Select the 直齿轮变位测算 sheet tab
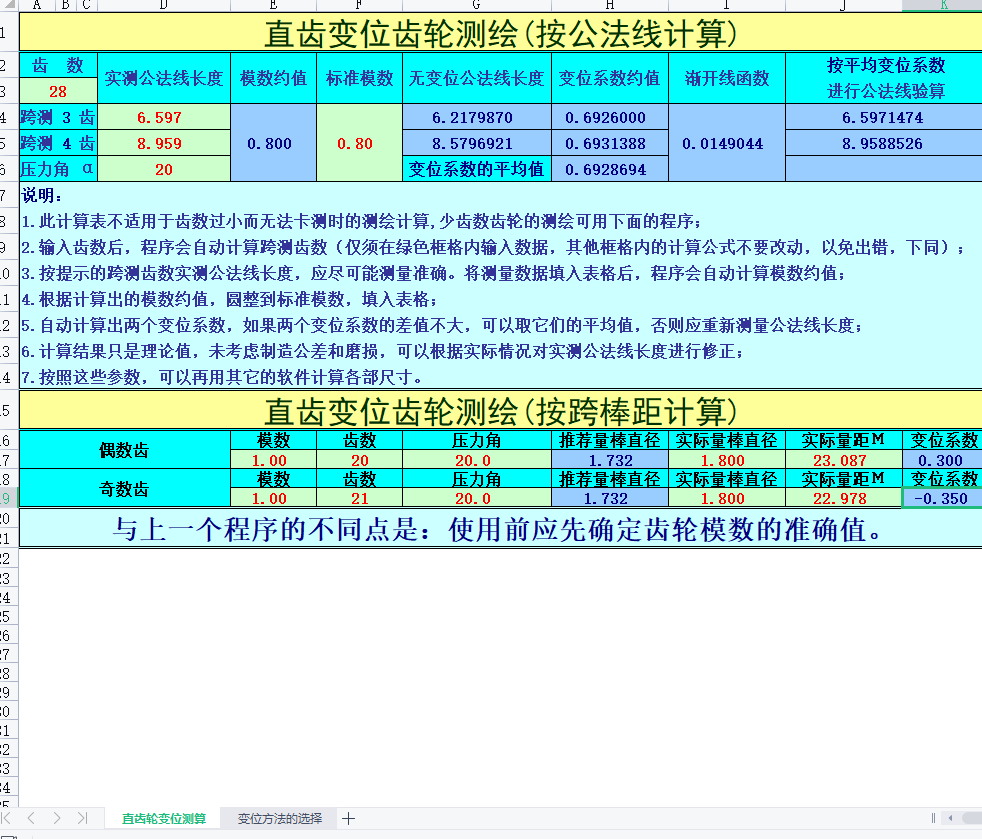This screenshot has height=839, width=982. pyautogui.click(x=164, y=818)
